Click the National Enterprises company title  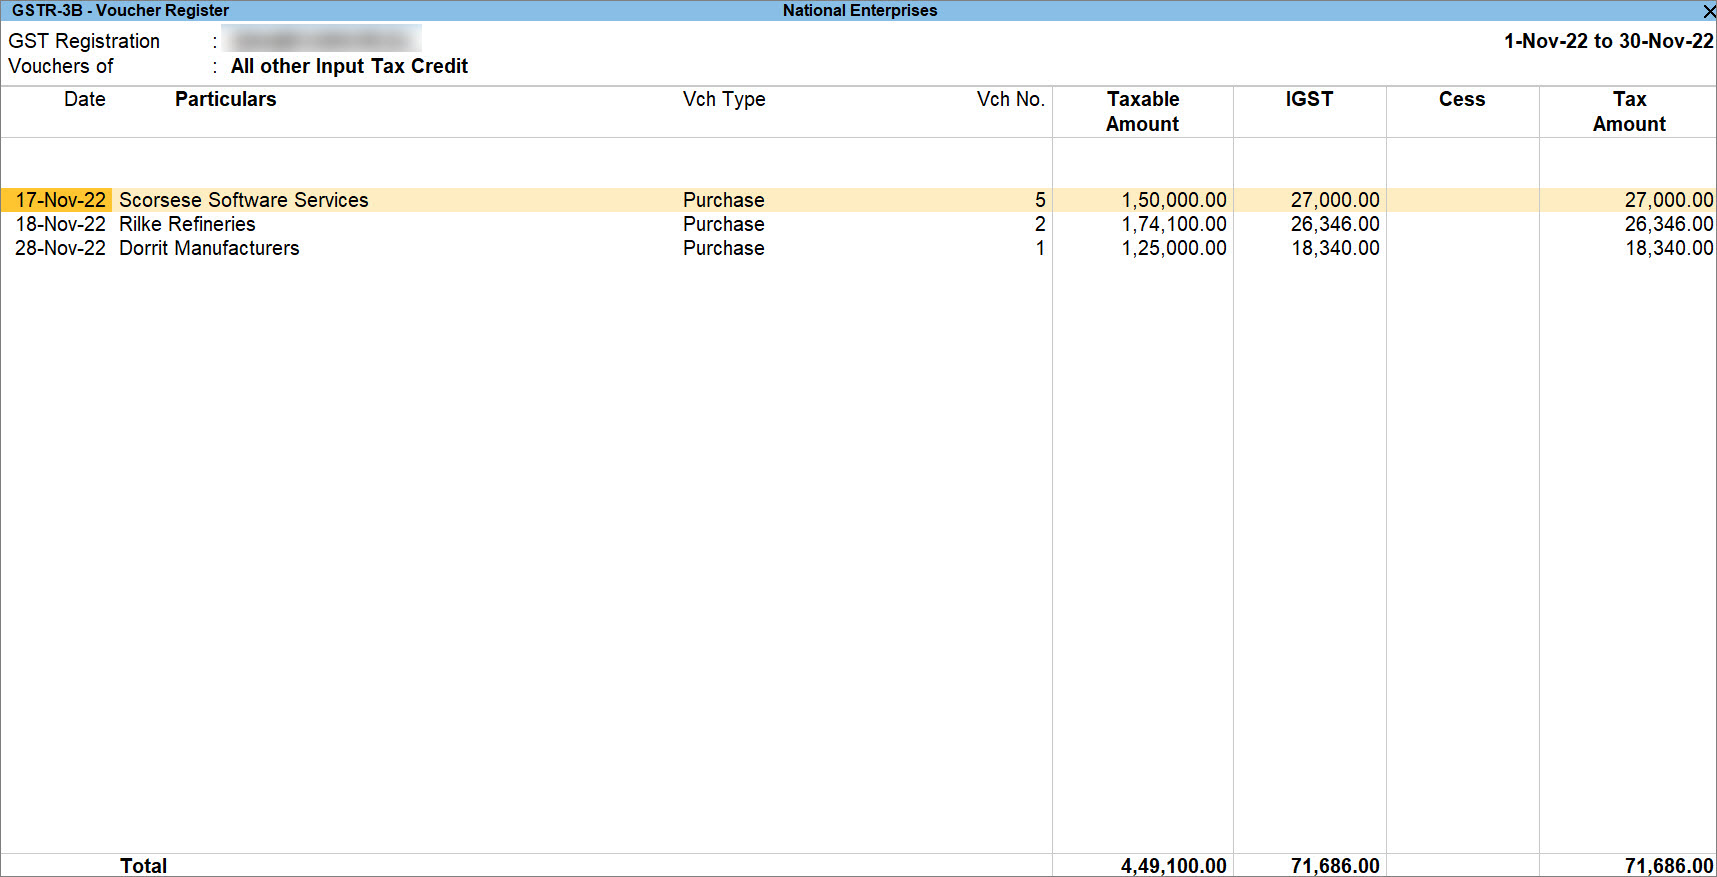(x=860, y=11)
